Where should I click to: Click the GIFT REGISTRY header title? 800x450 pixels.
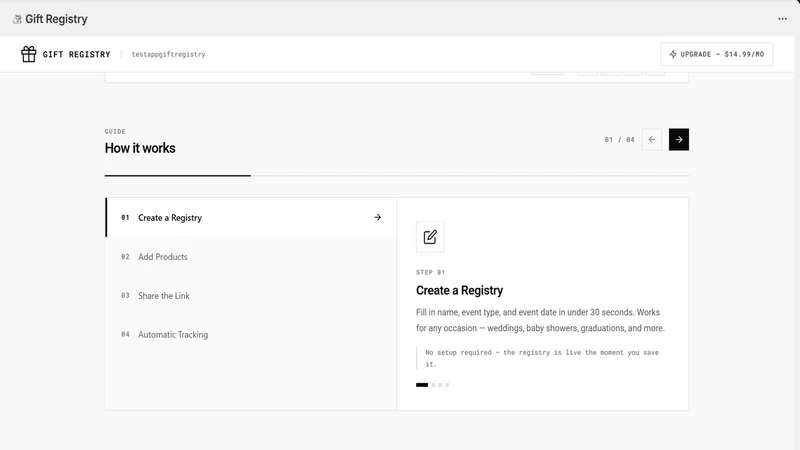(77, 54)
